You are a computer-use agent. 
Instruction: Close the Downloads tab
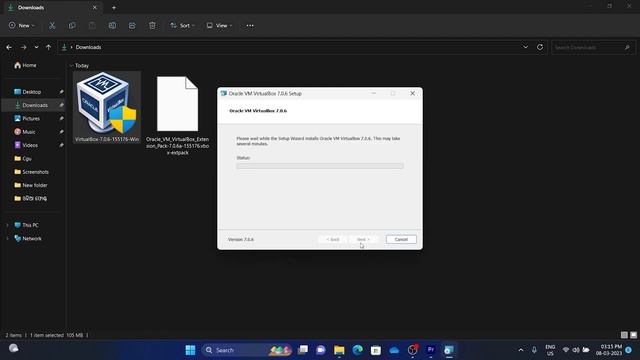coord(95,7)
